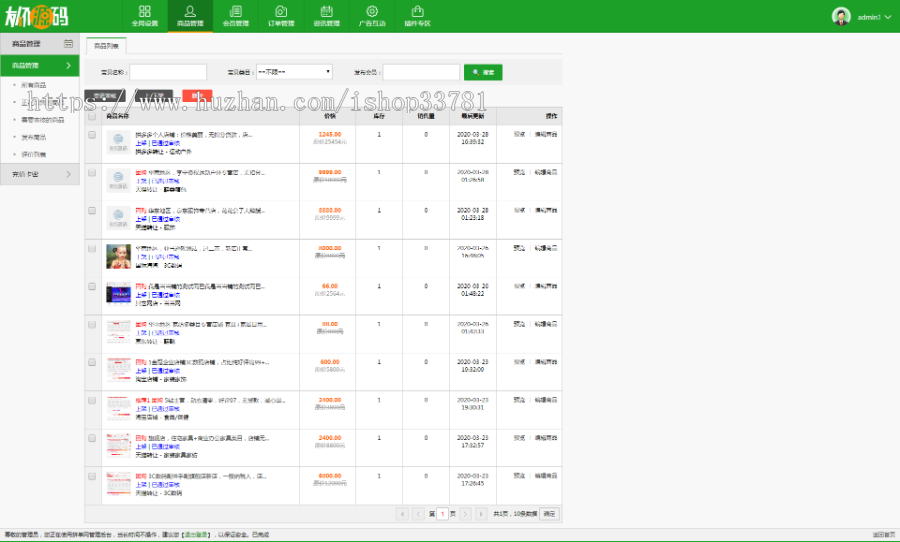
Task: Select 发布商品 in the left sidebar
Action: (33, 137)
